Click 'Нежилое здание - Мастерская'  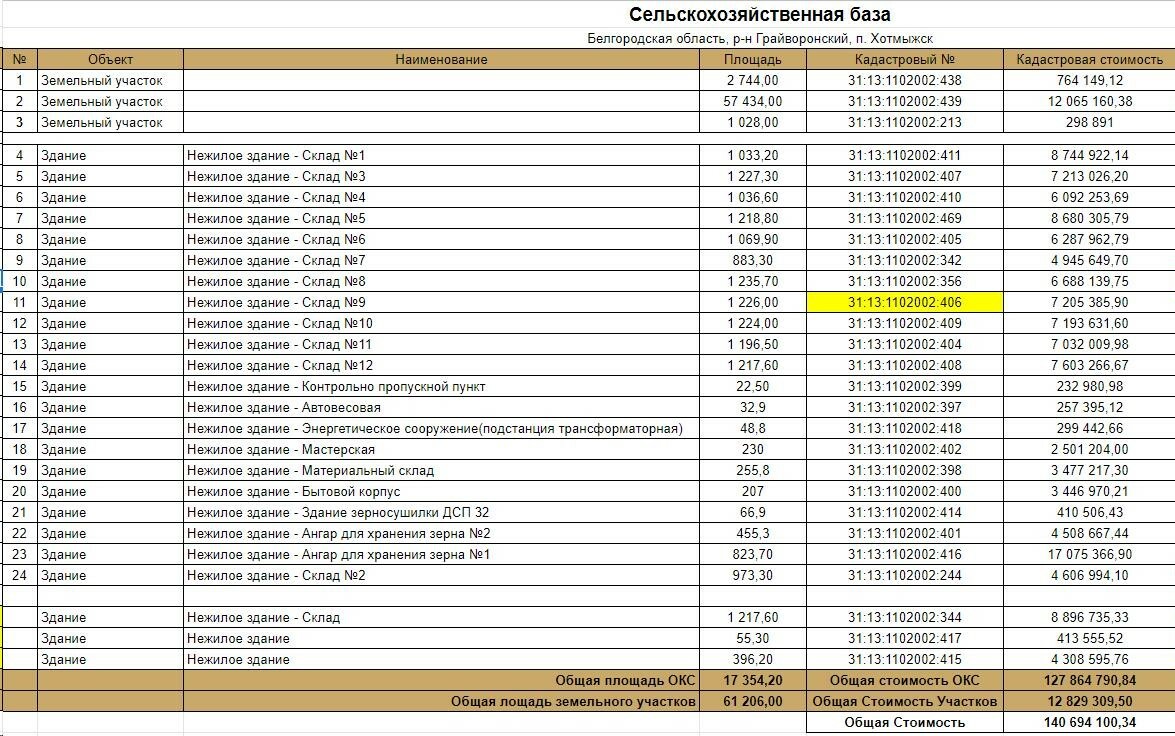[x=280, y=449]
